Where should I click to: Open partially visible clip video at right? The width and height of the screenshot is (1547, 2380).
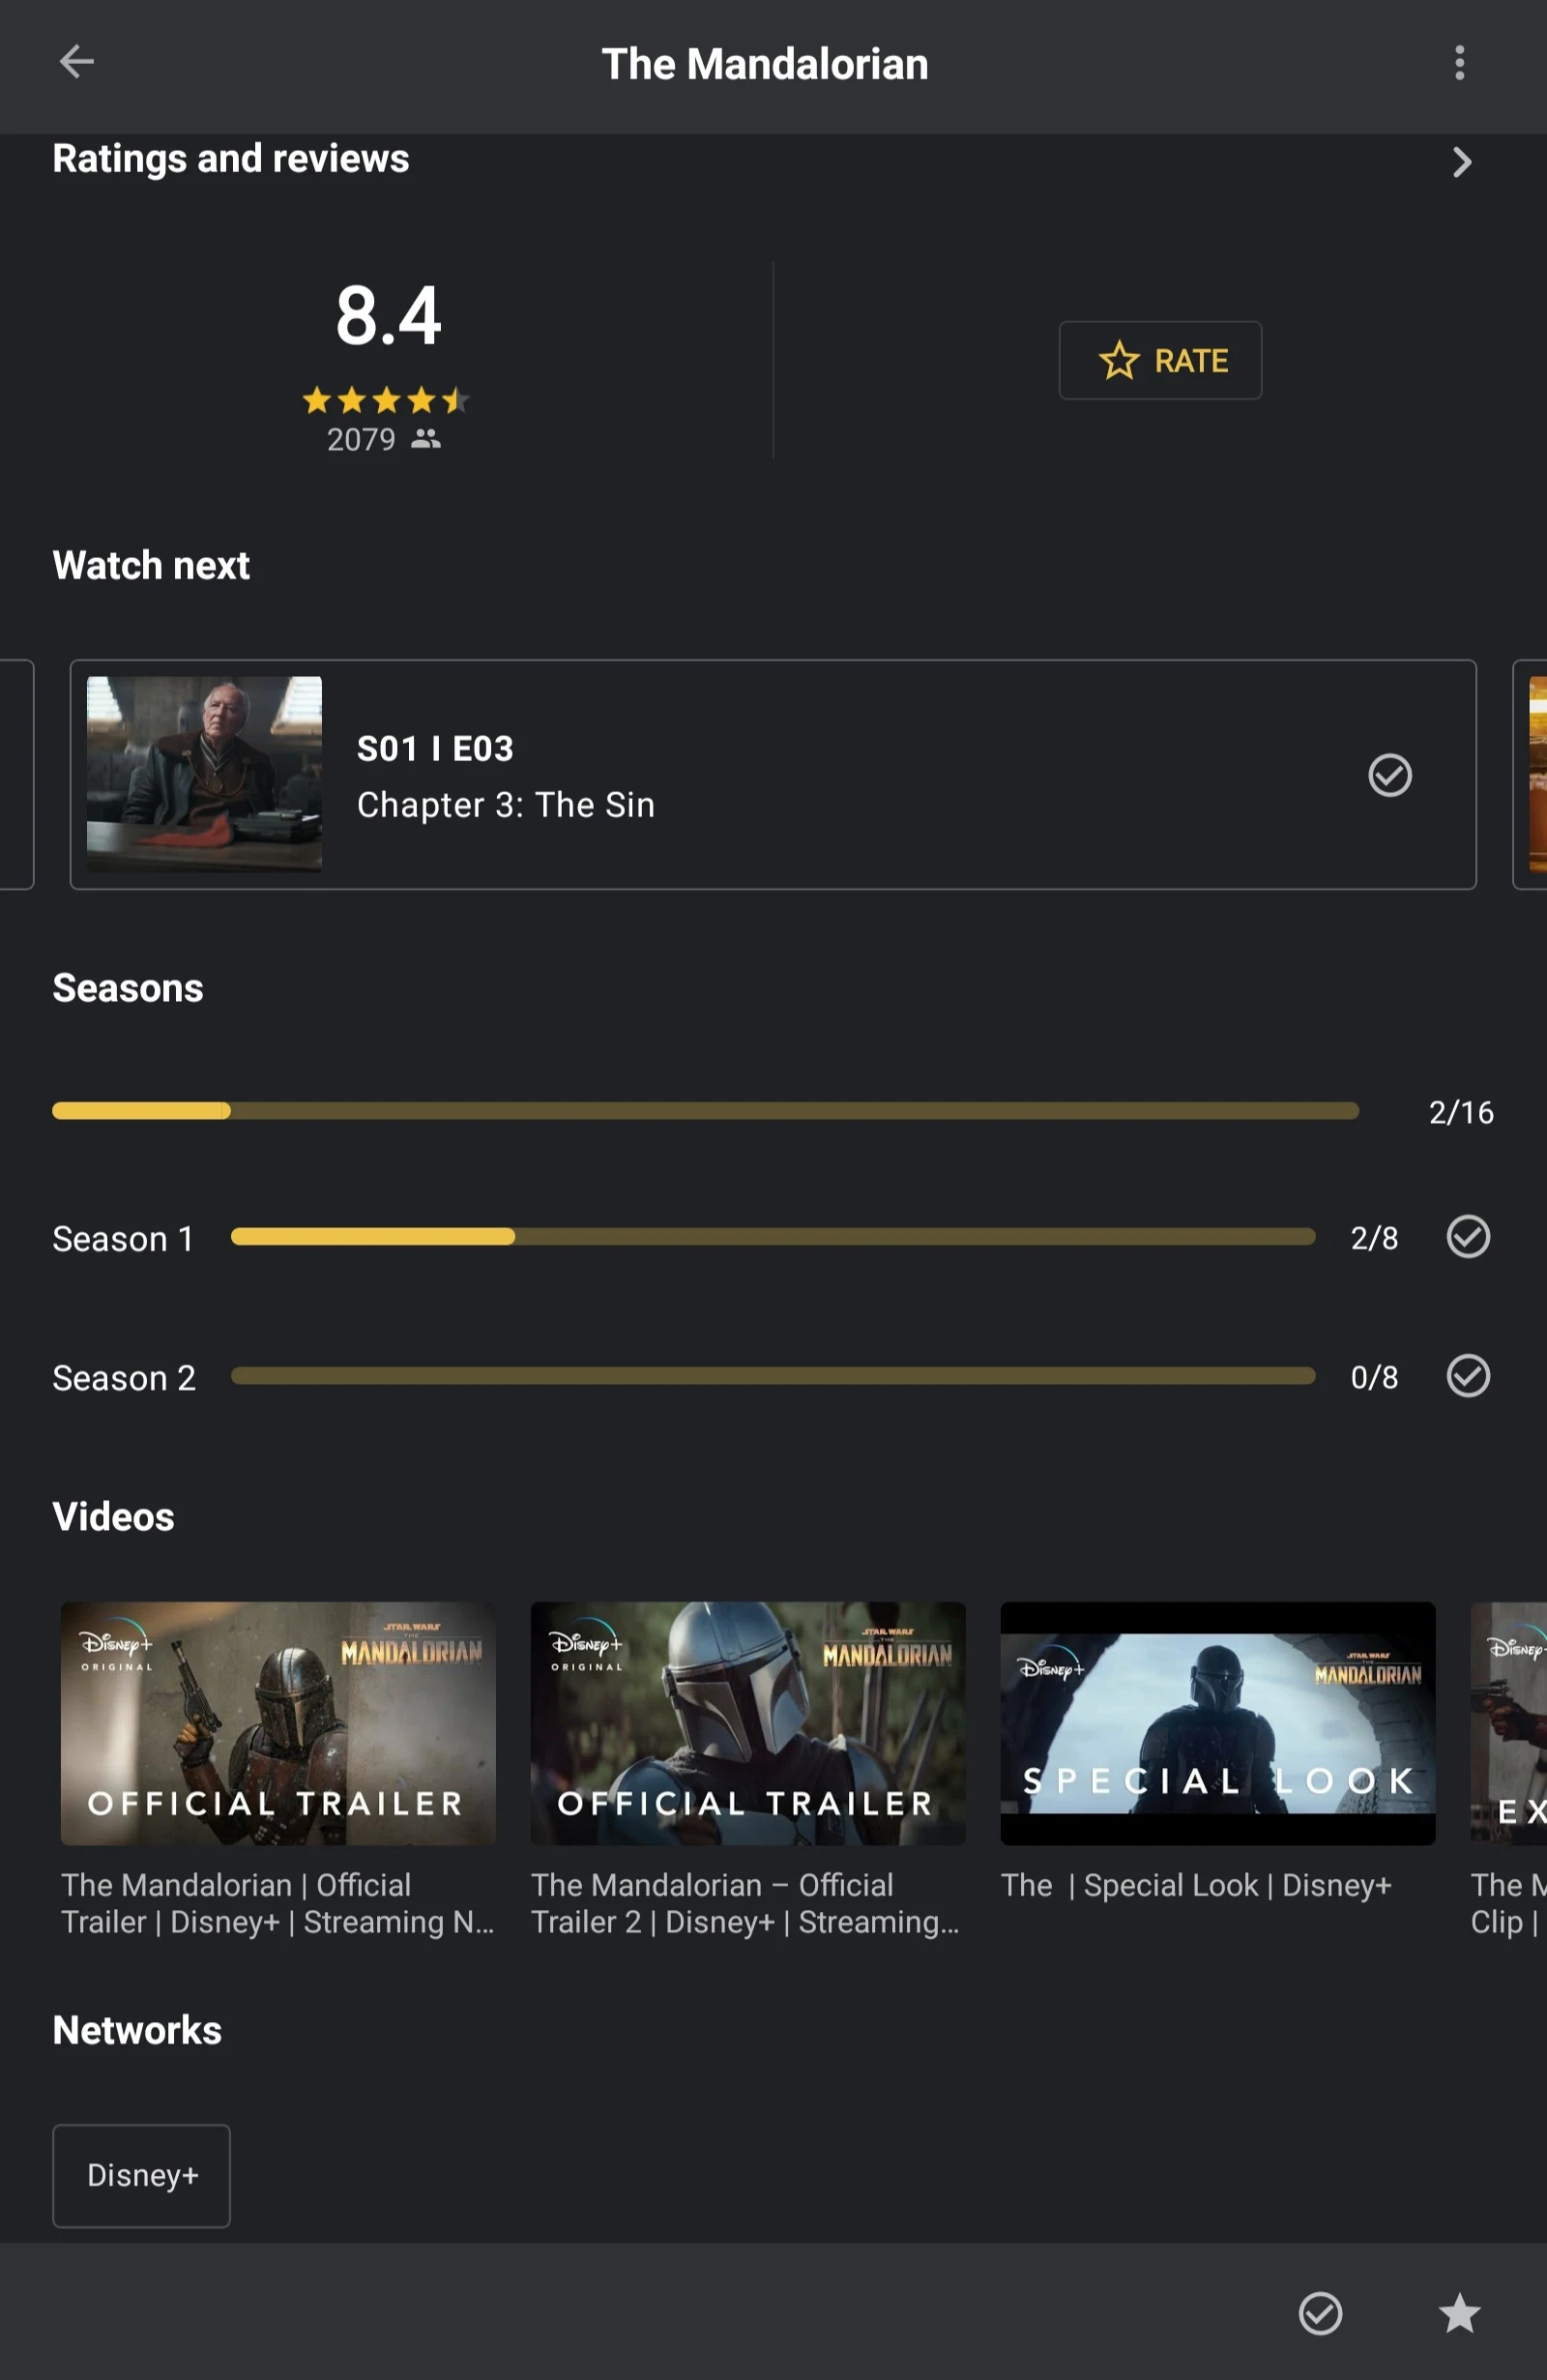[1509, 1723]
